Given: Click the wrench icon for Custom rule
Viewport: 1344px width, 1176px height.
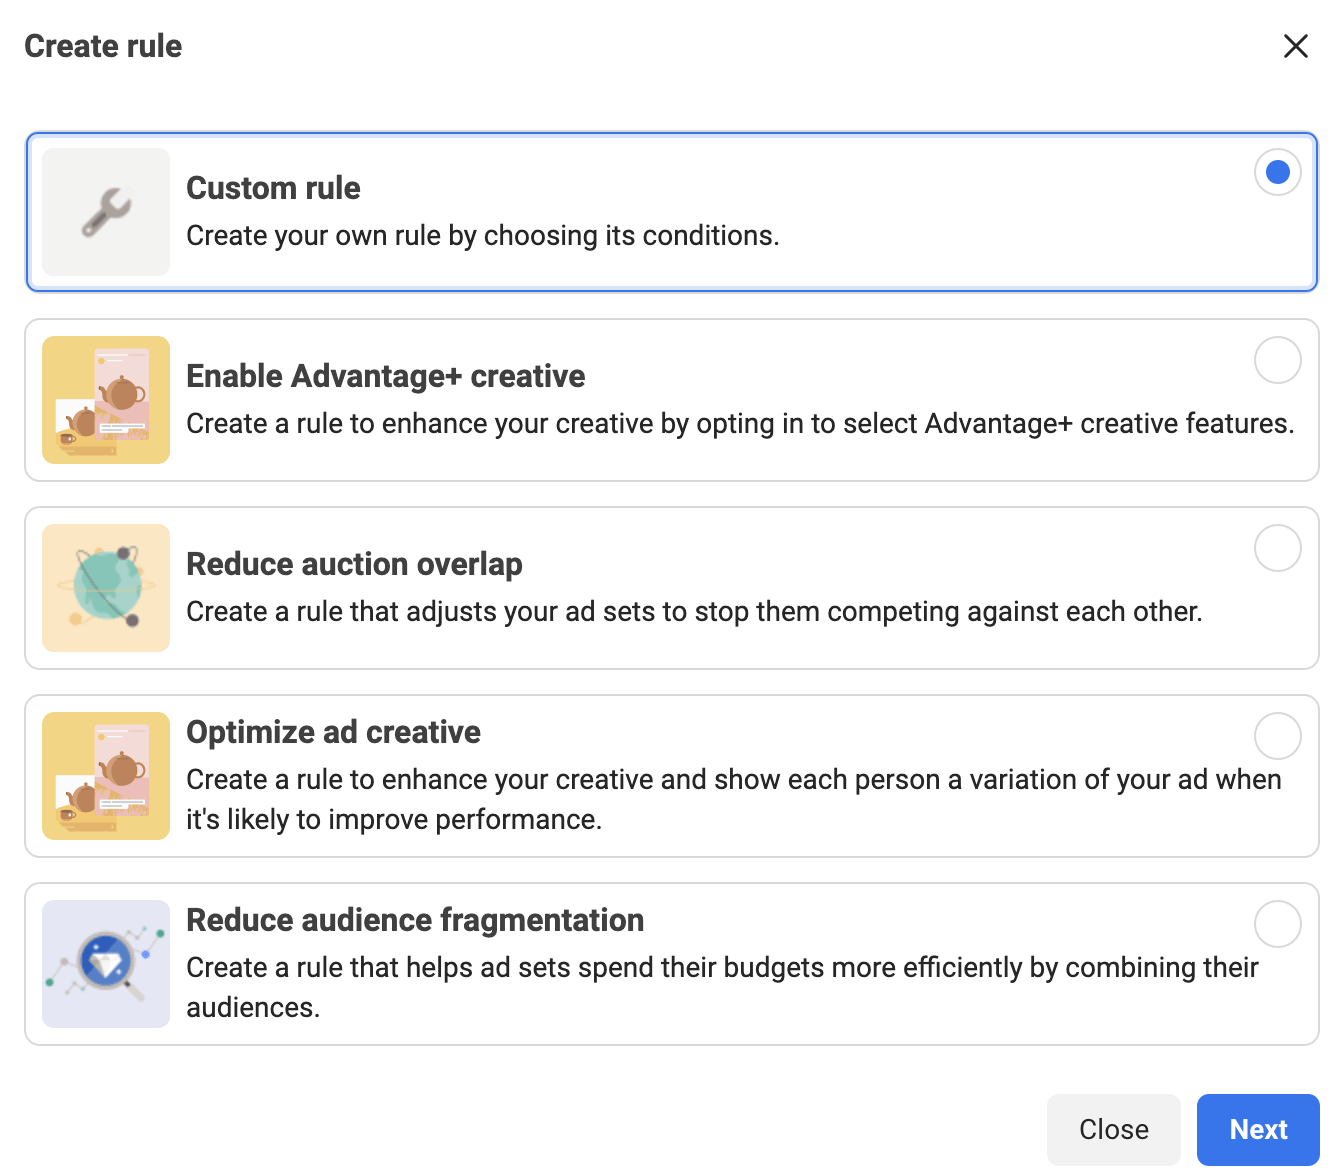Looking at the screenshot, I should pyautogui.click(x=105, y=211).
